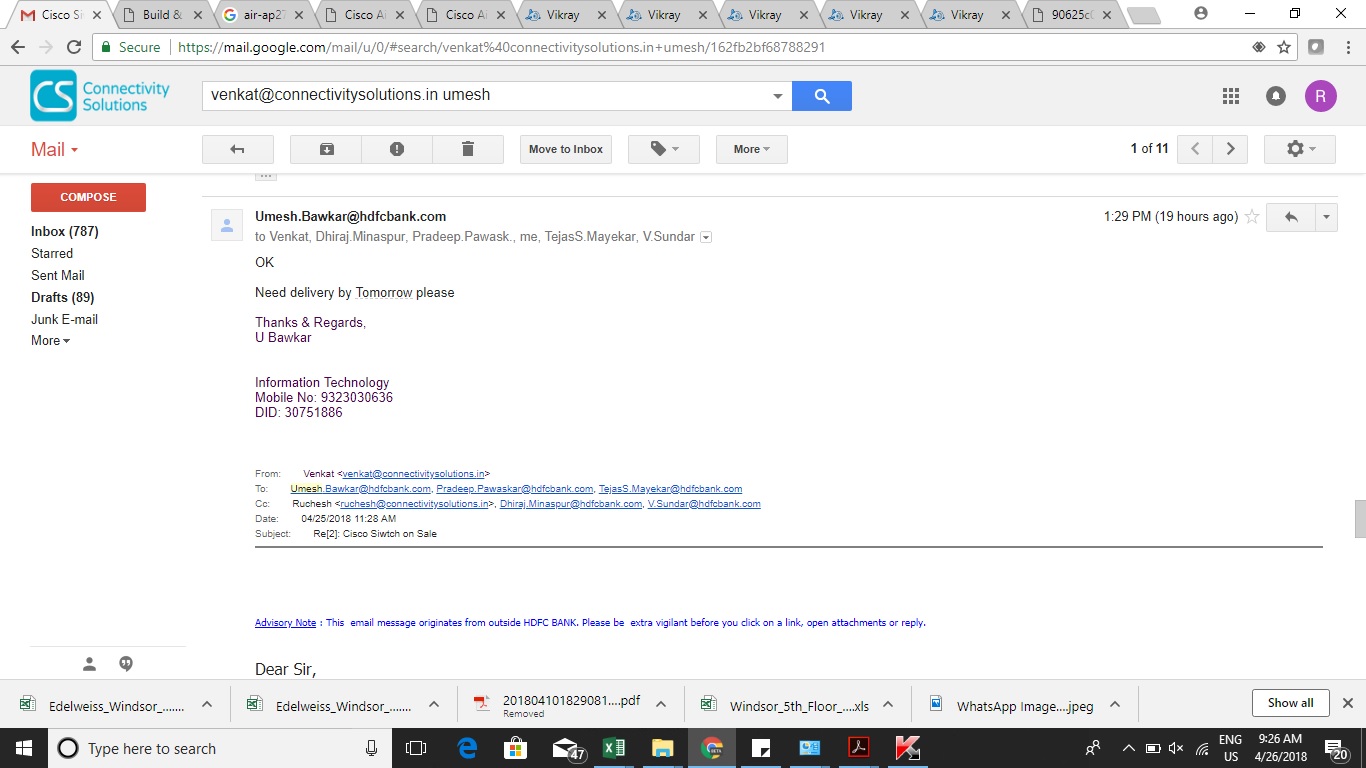Viewport: 1366px width, 768px height.
Task: Click the Move to Inbox button
Action: click(x=565, y=149)
